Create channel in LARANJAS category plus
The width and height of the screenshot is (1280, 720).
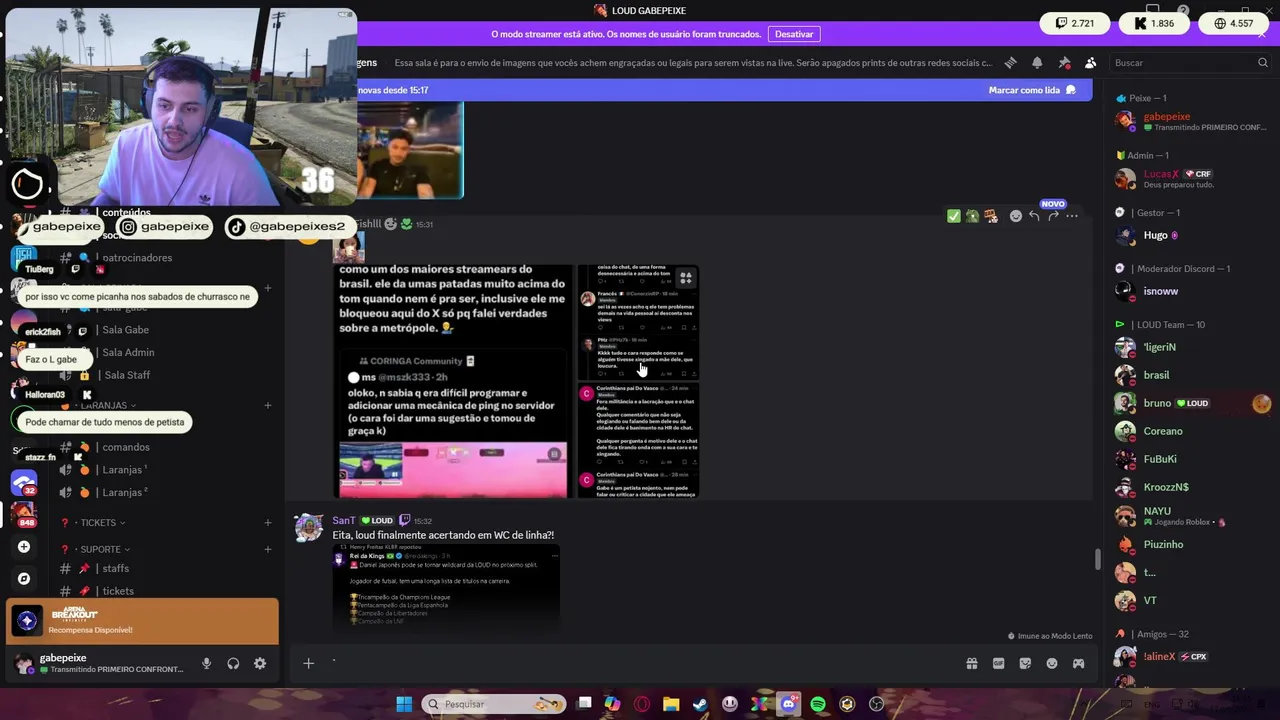[267, 405]
